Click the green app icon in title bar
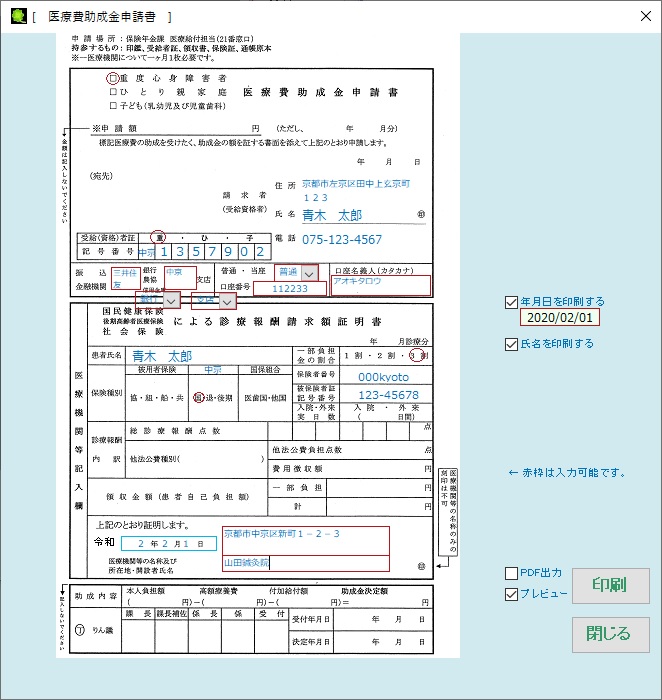The height and width of the screenshot is (700, 662). click(x=19, y=17)
